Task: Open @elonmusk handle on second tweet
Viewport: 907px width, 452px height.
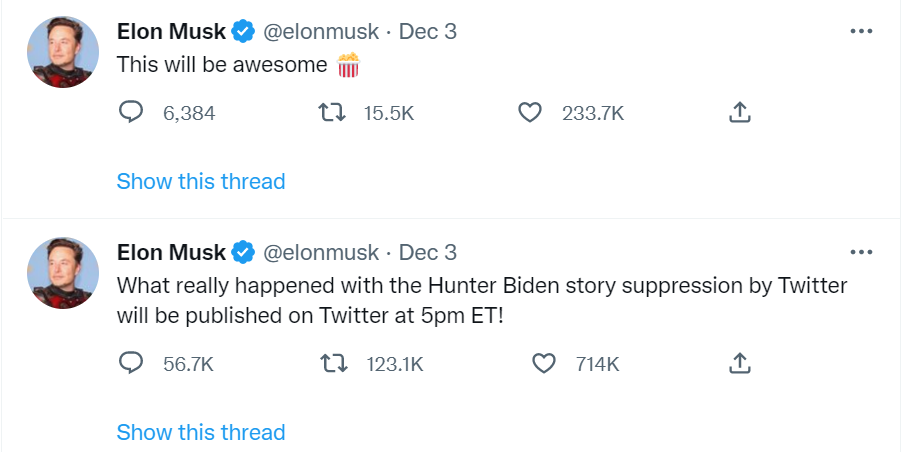Action: (321, 252)
